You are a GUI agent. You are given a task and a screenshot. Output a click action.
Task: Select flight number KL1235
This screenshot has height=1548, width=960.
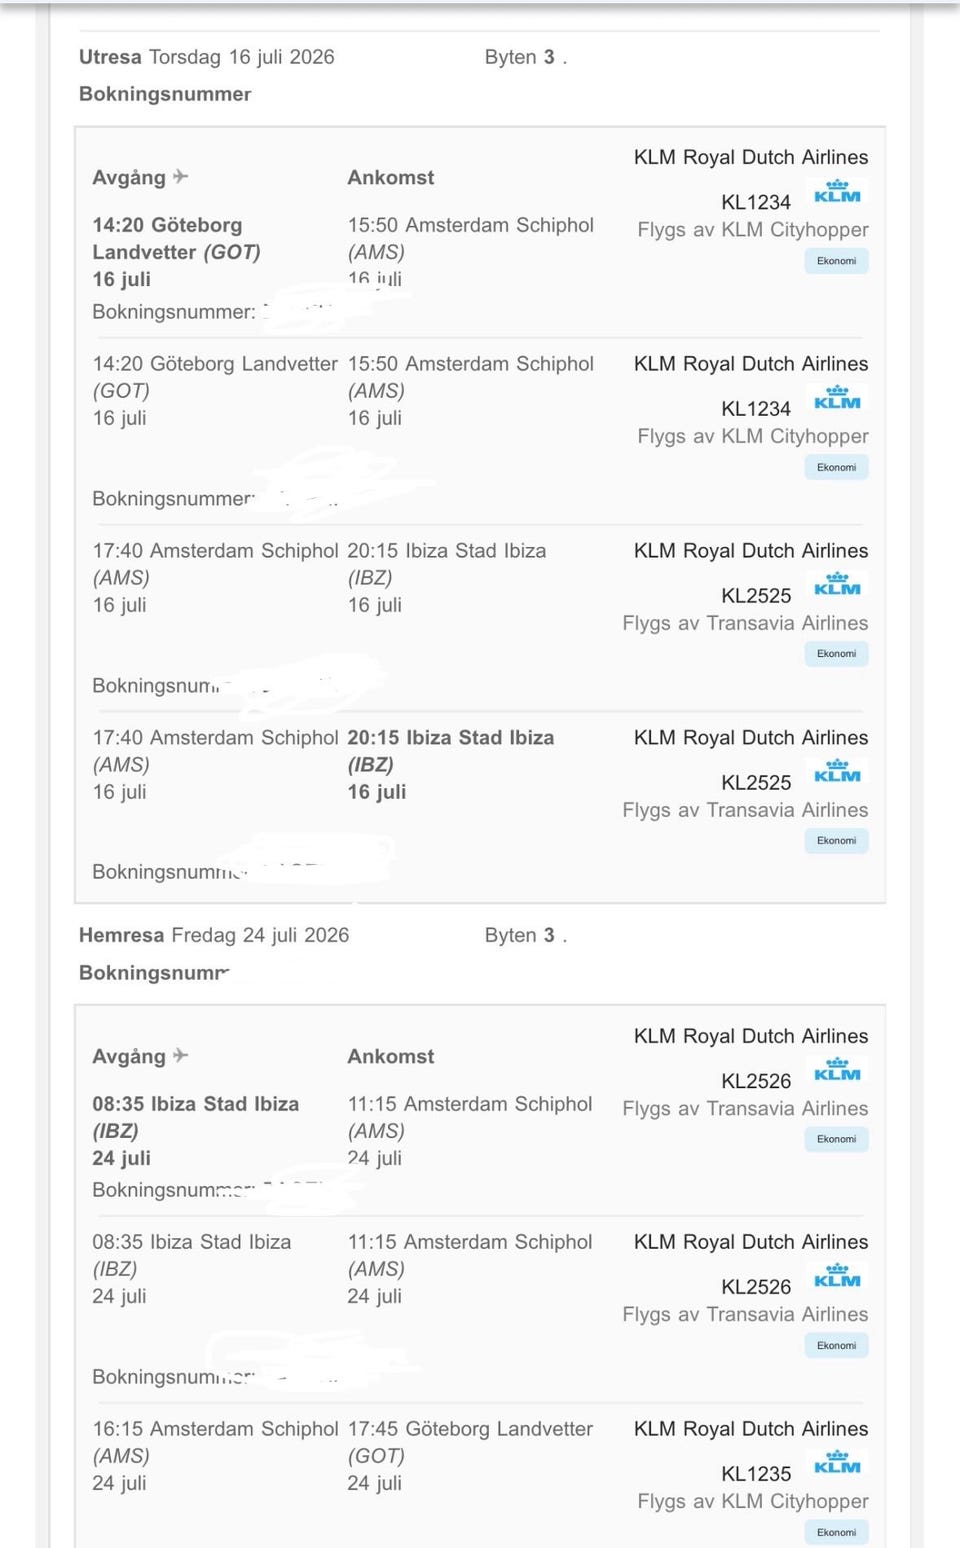tap(756, 1474)
